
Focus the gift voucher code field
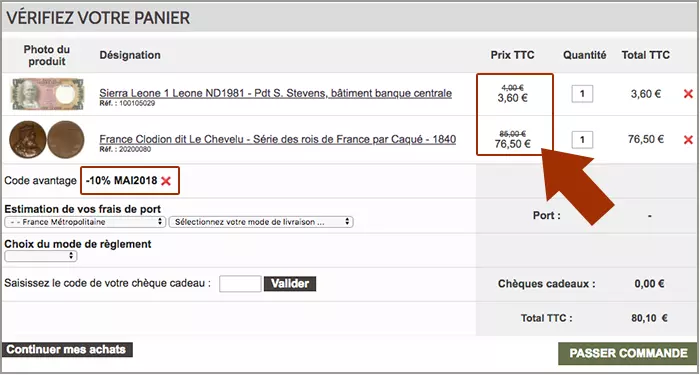240,284
